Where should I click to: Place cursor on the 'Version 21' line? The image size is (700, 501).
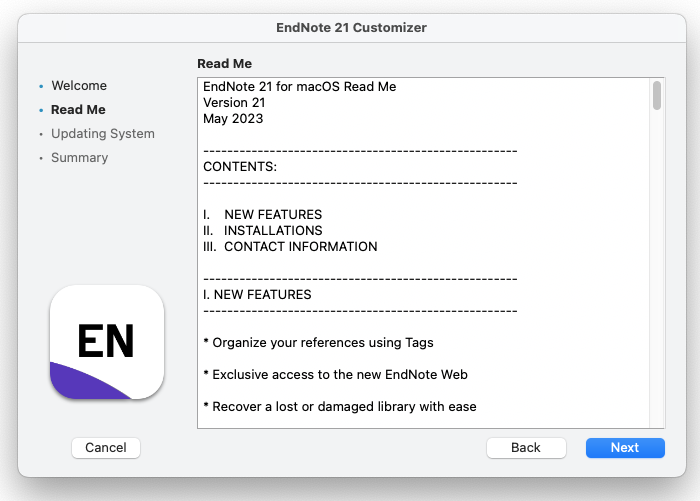click(234, 103)
